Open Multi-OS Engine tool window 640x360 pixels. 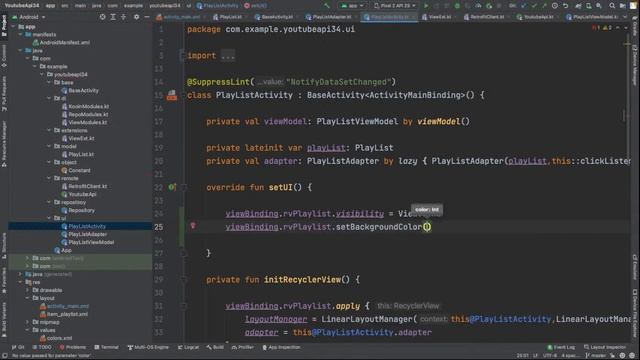pyautogui.click(x=148, y=347)
